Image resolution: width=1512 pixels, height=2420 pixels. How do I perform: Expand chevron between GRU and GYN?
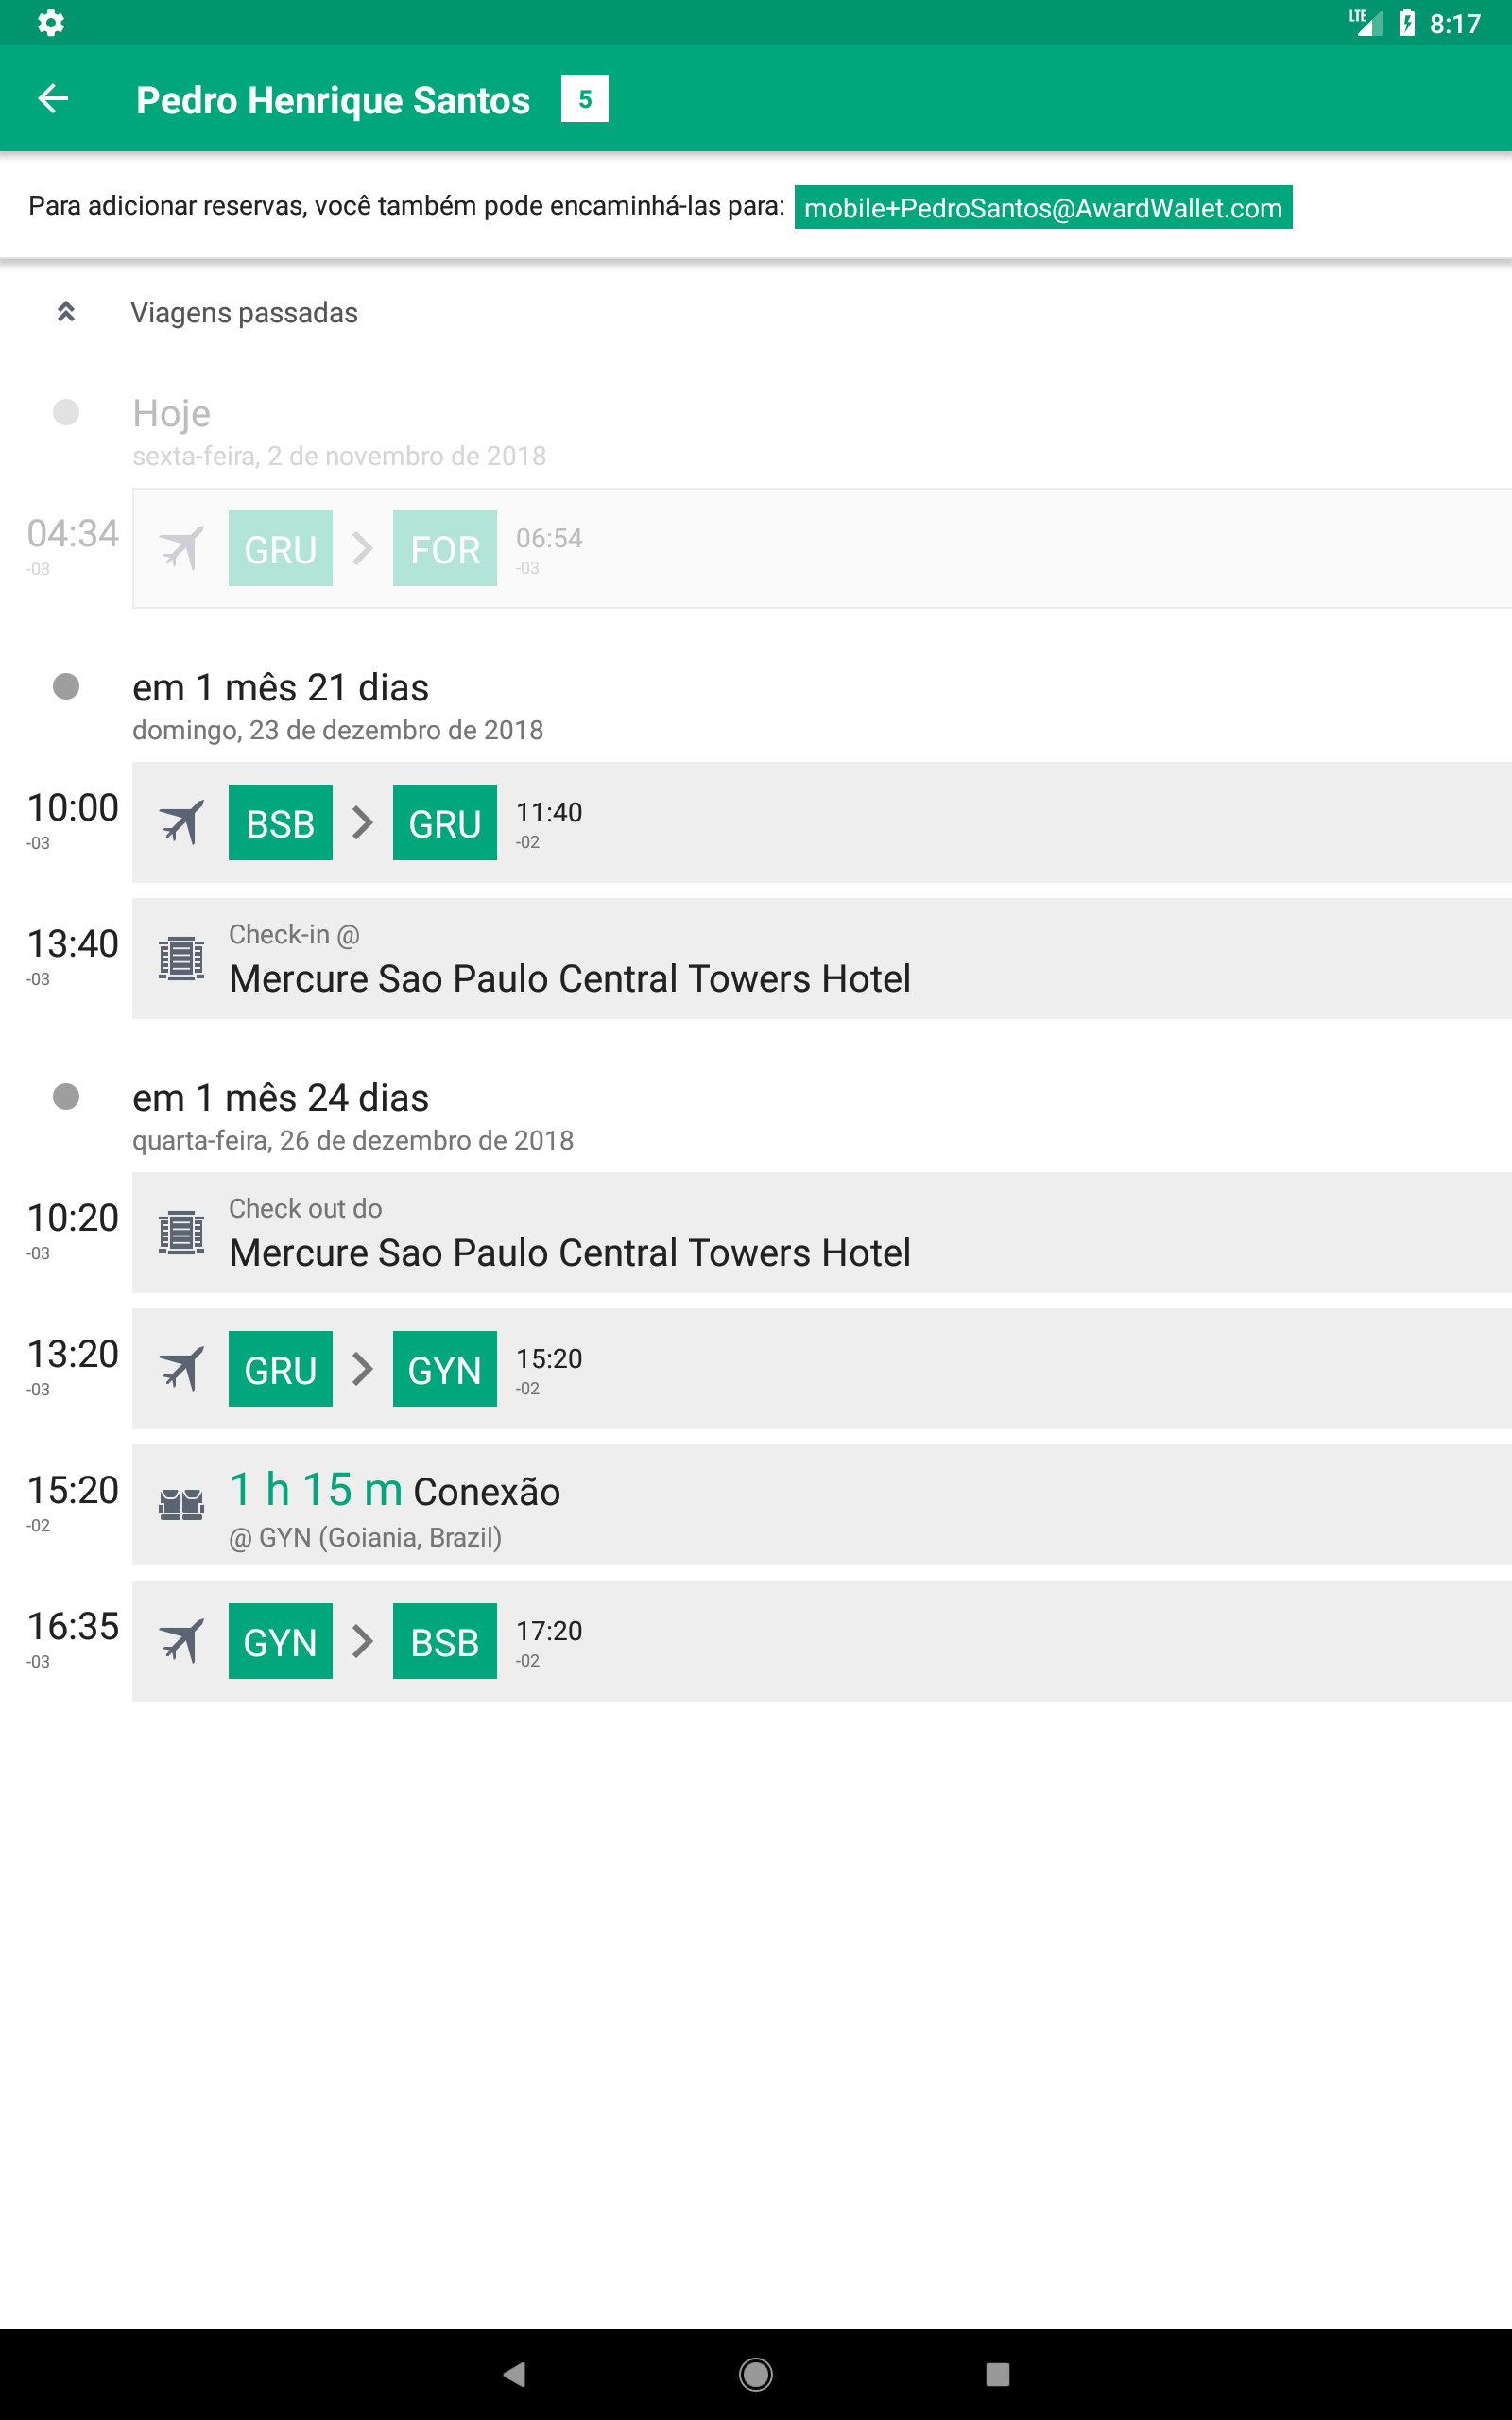tap(363, 1368)
